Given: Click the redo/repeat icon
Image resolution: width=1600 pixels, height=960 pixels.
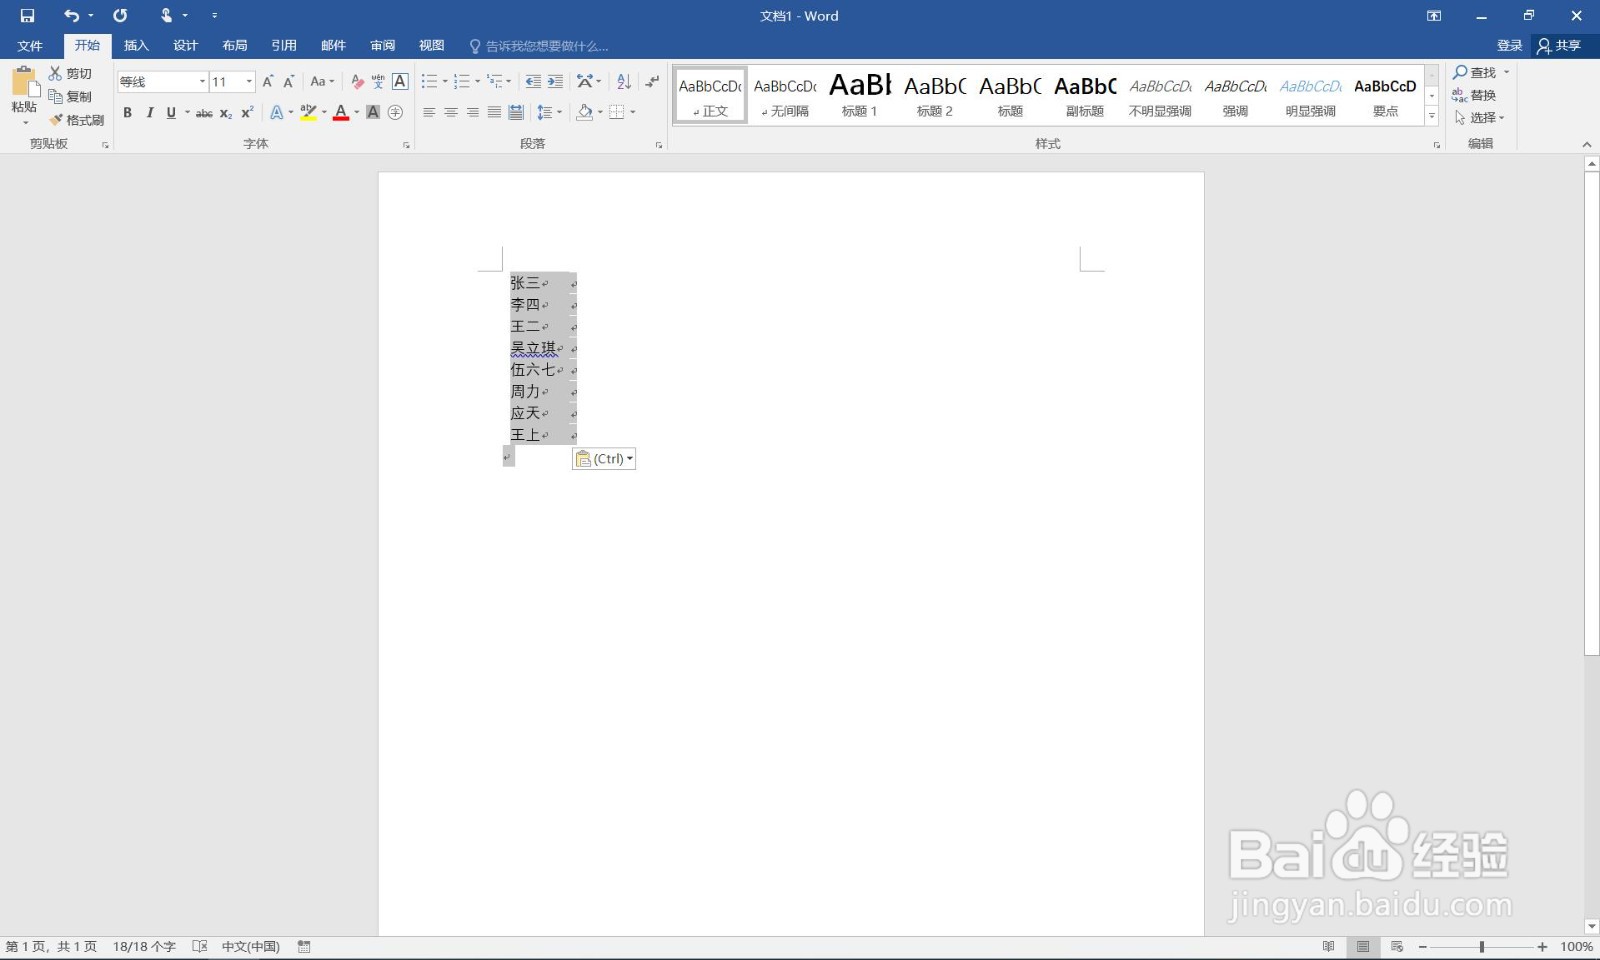Looking at the screenshot, I should tap(120, 16).
